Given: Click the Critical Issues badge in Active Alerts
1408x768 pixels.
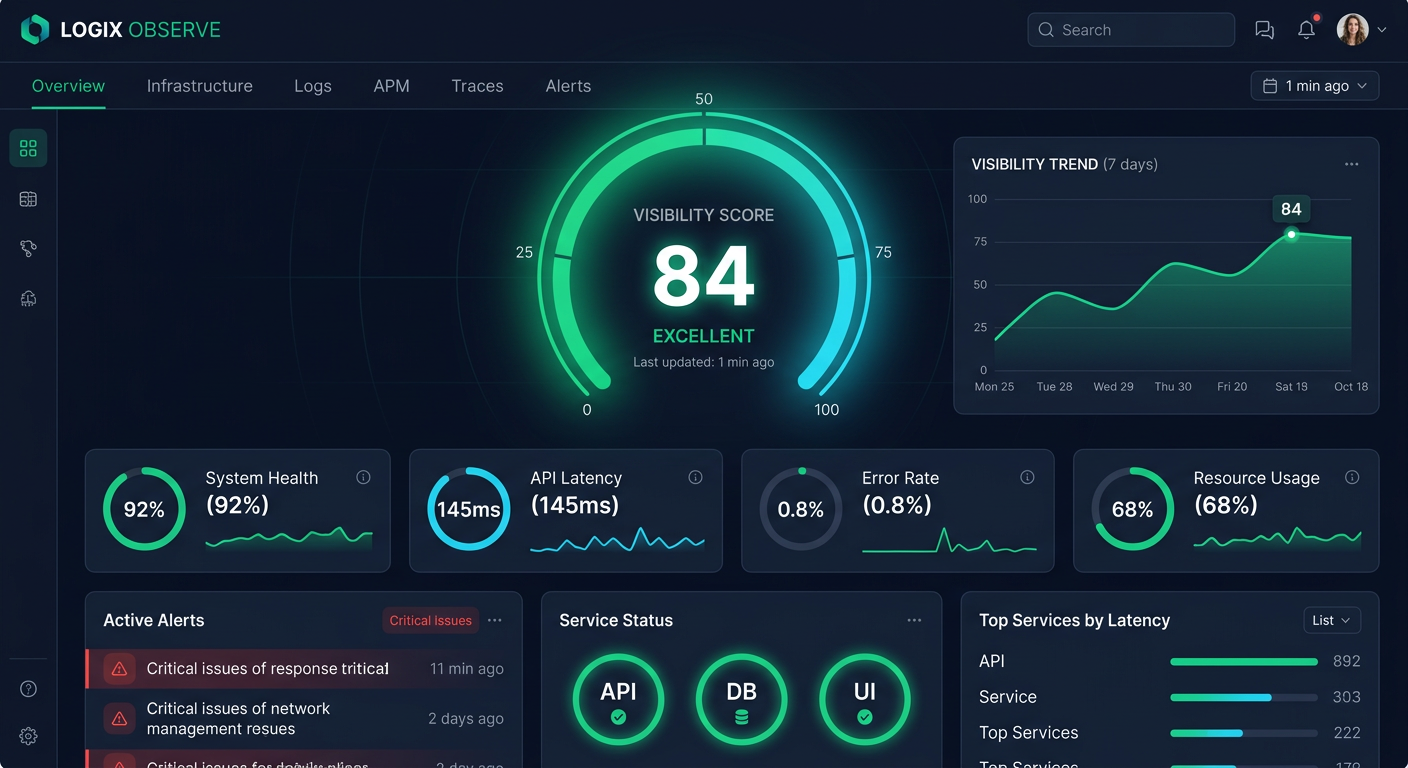Looking at the screenshot, I should pos(430,620).
